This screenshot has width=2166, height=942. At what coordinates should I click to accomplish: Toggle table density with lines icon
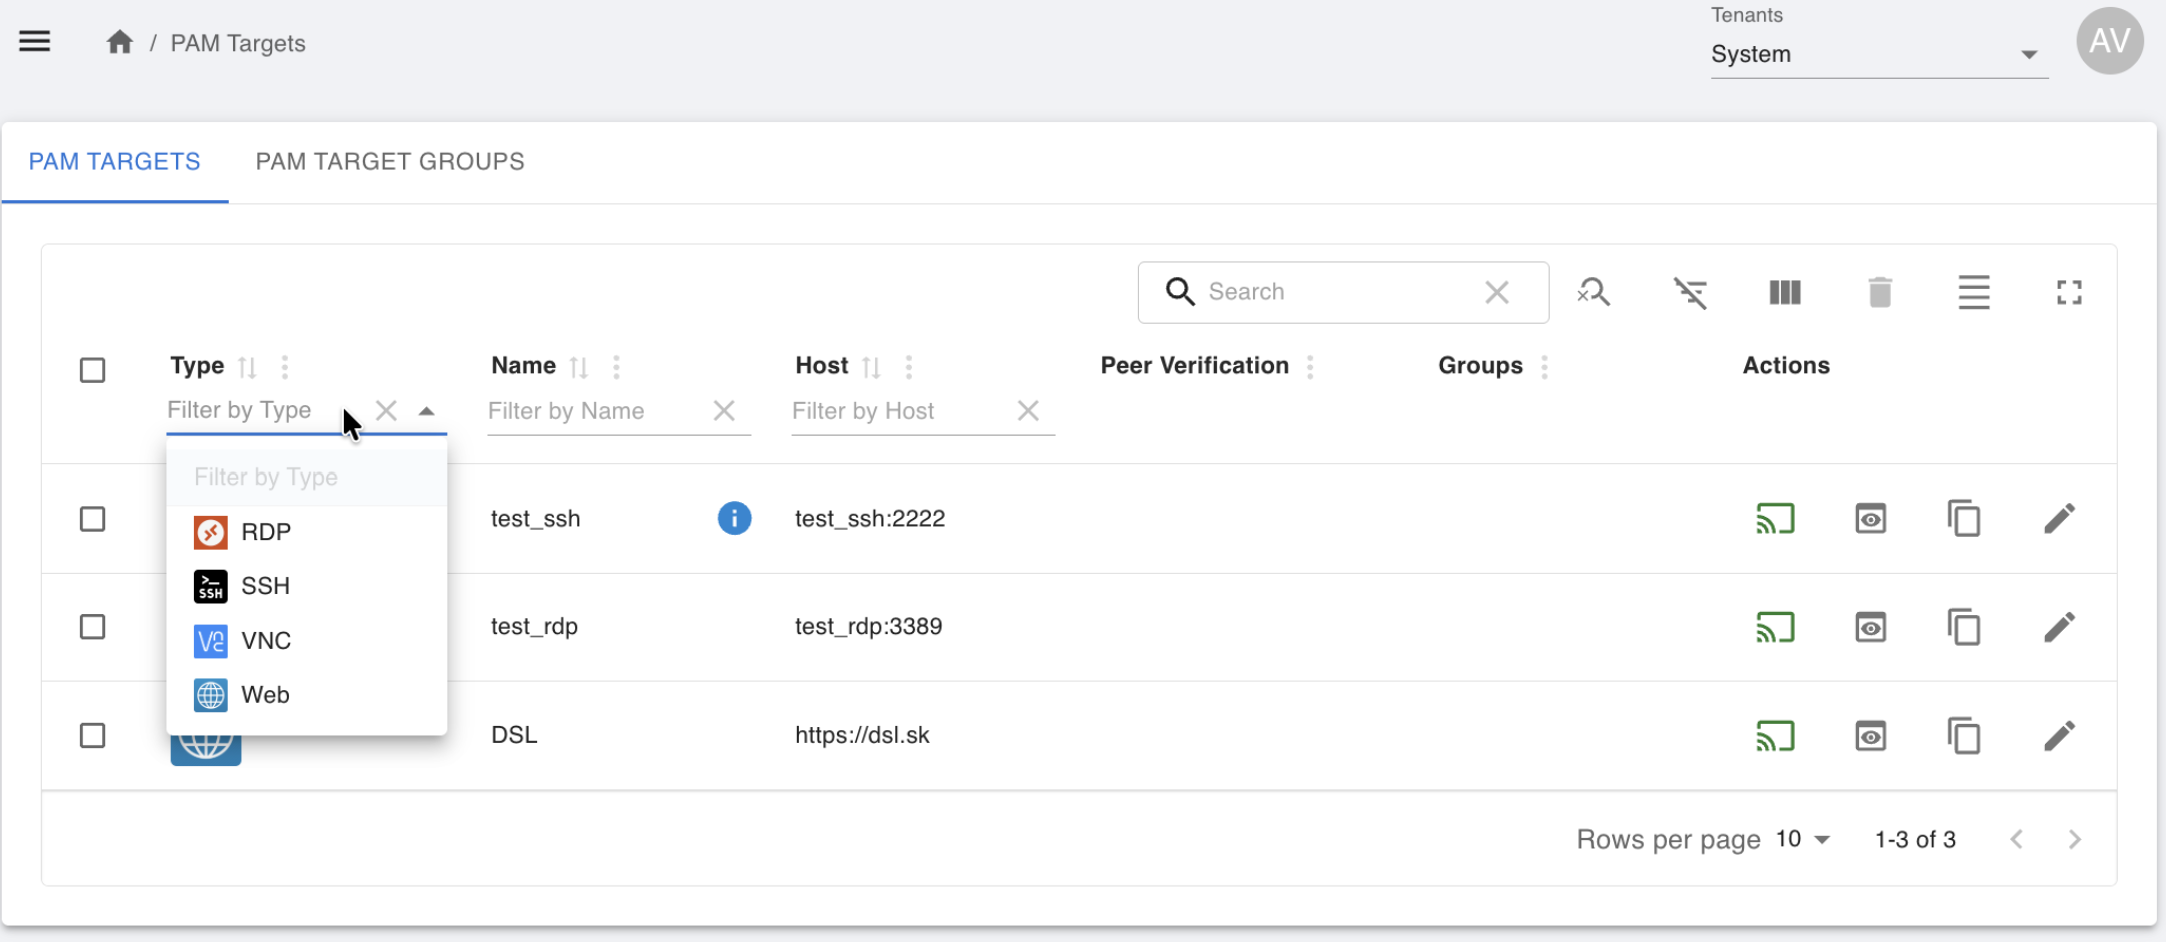(x=1974, y=293)
